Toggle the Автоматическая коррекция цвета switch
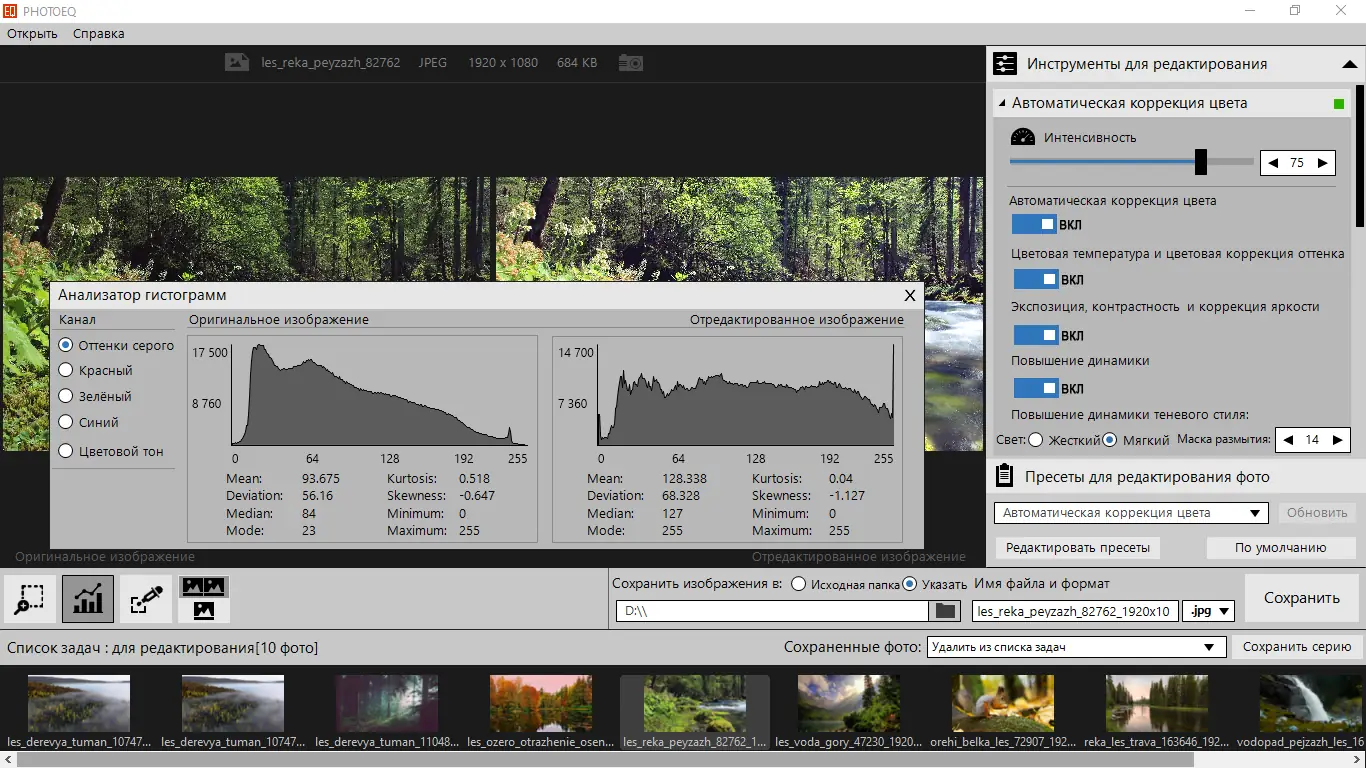This screenshot has width=1366, height=768. coord(1035,225)
